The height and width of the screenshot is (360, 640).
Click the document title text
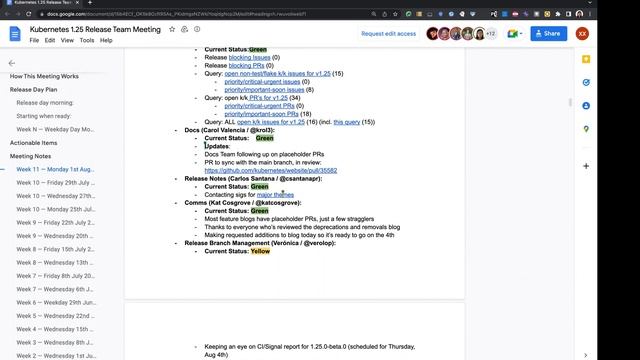point(95,29)
